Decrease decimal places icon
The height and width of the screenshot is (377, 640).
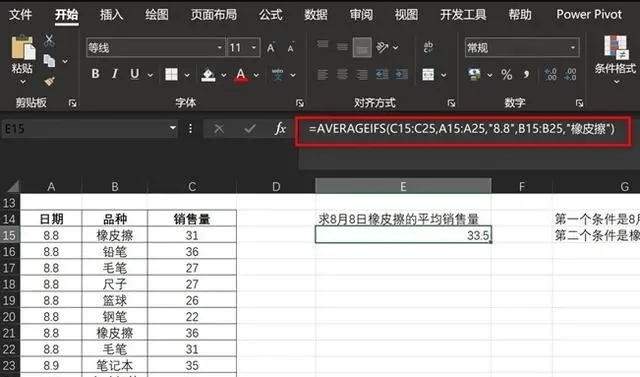coord(570,74)
